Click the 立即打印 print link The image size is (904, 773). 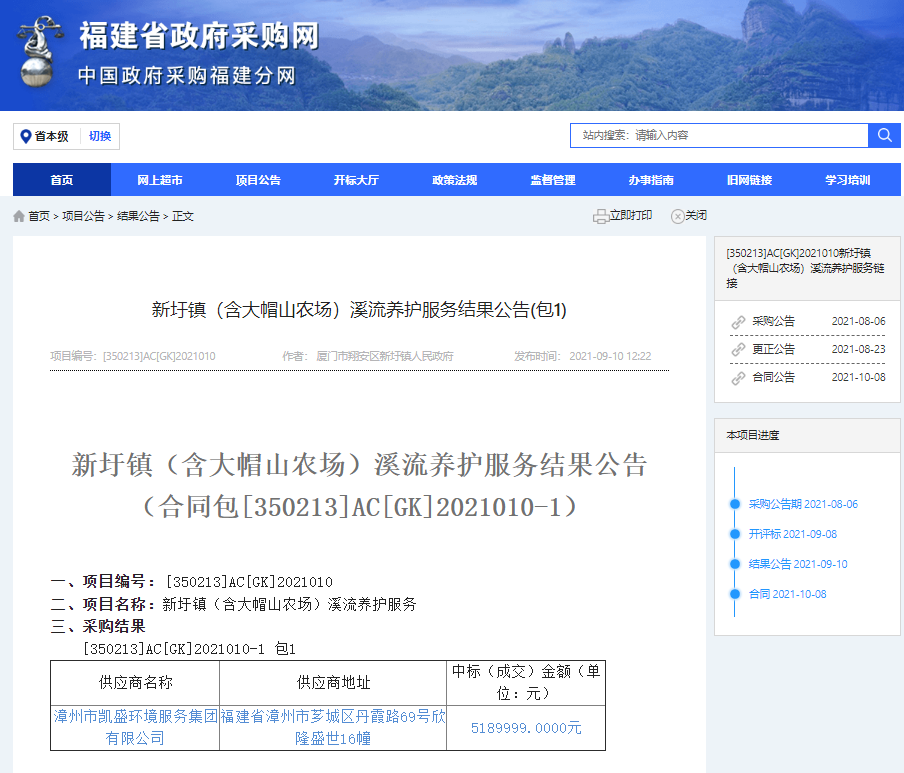click(x=631, y=216)
